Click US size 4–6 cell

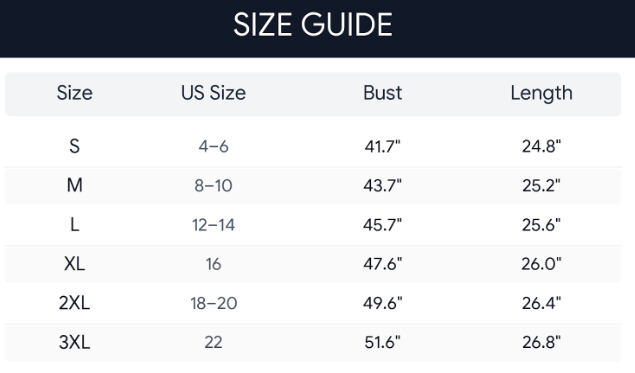point(213,146)
